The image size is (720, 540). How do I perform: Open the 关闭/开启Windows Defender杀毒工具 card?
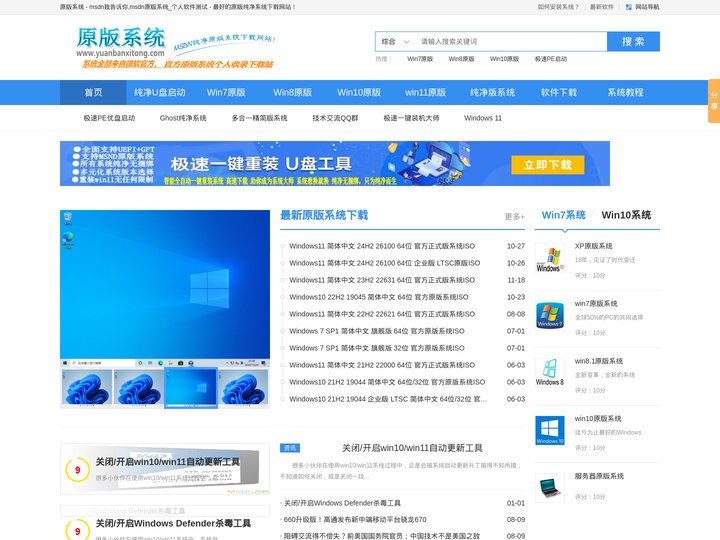pyautogui.click(x=165, y=523)
